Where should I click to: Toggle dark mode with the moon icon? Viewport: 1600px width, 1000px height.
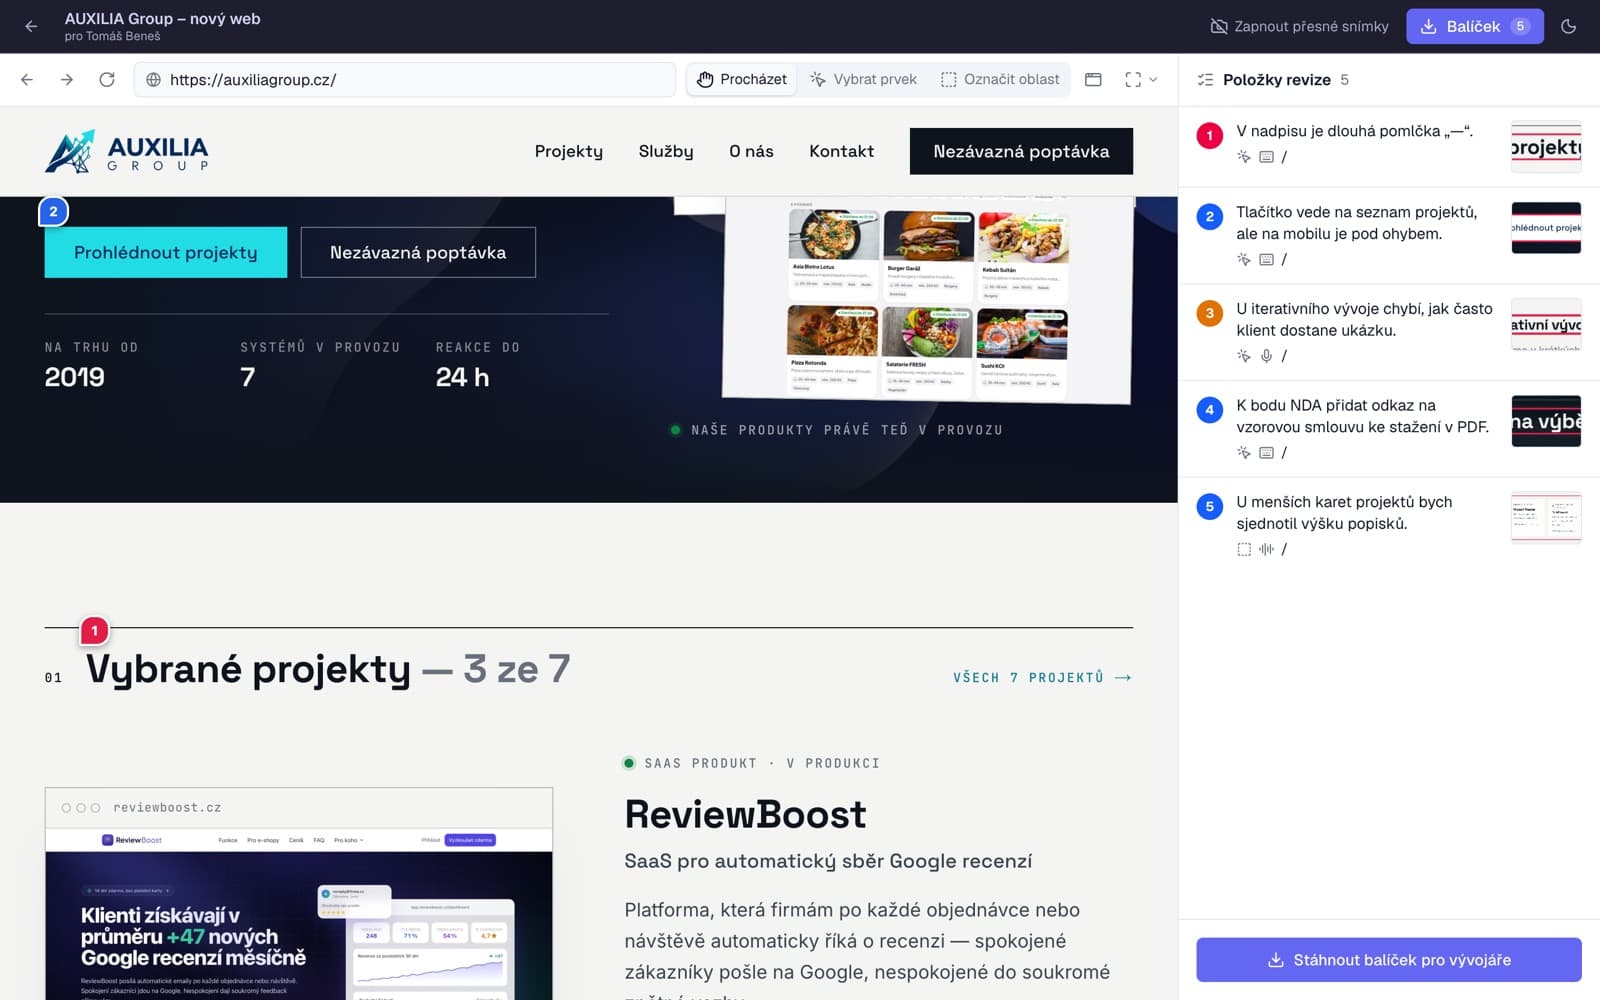[x=1568, y=27]
